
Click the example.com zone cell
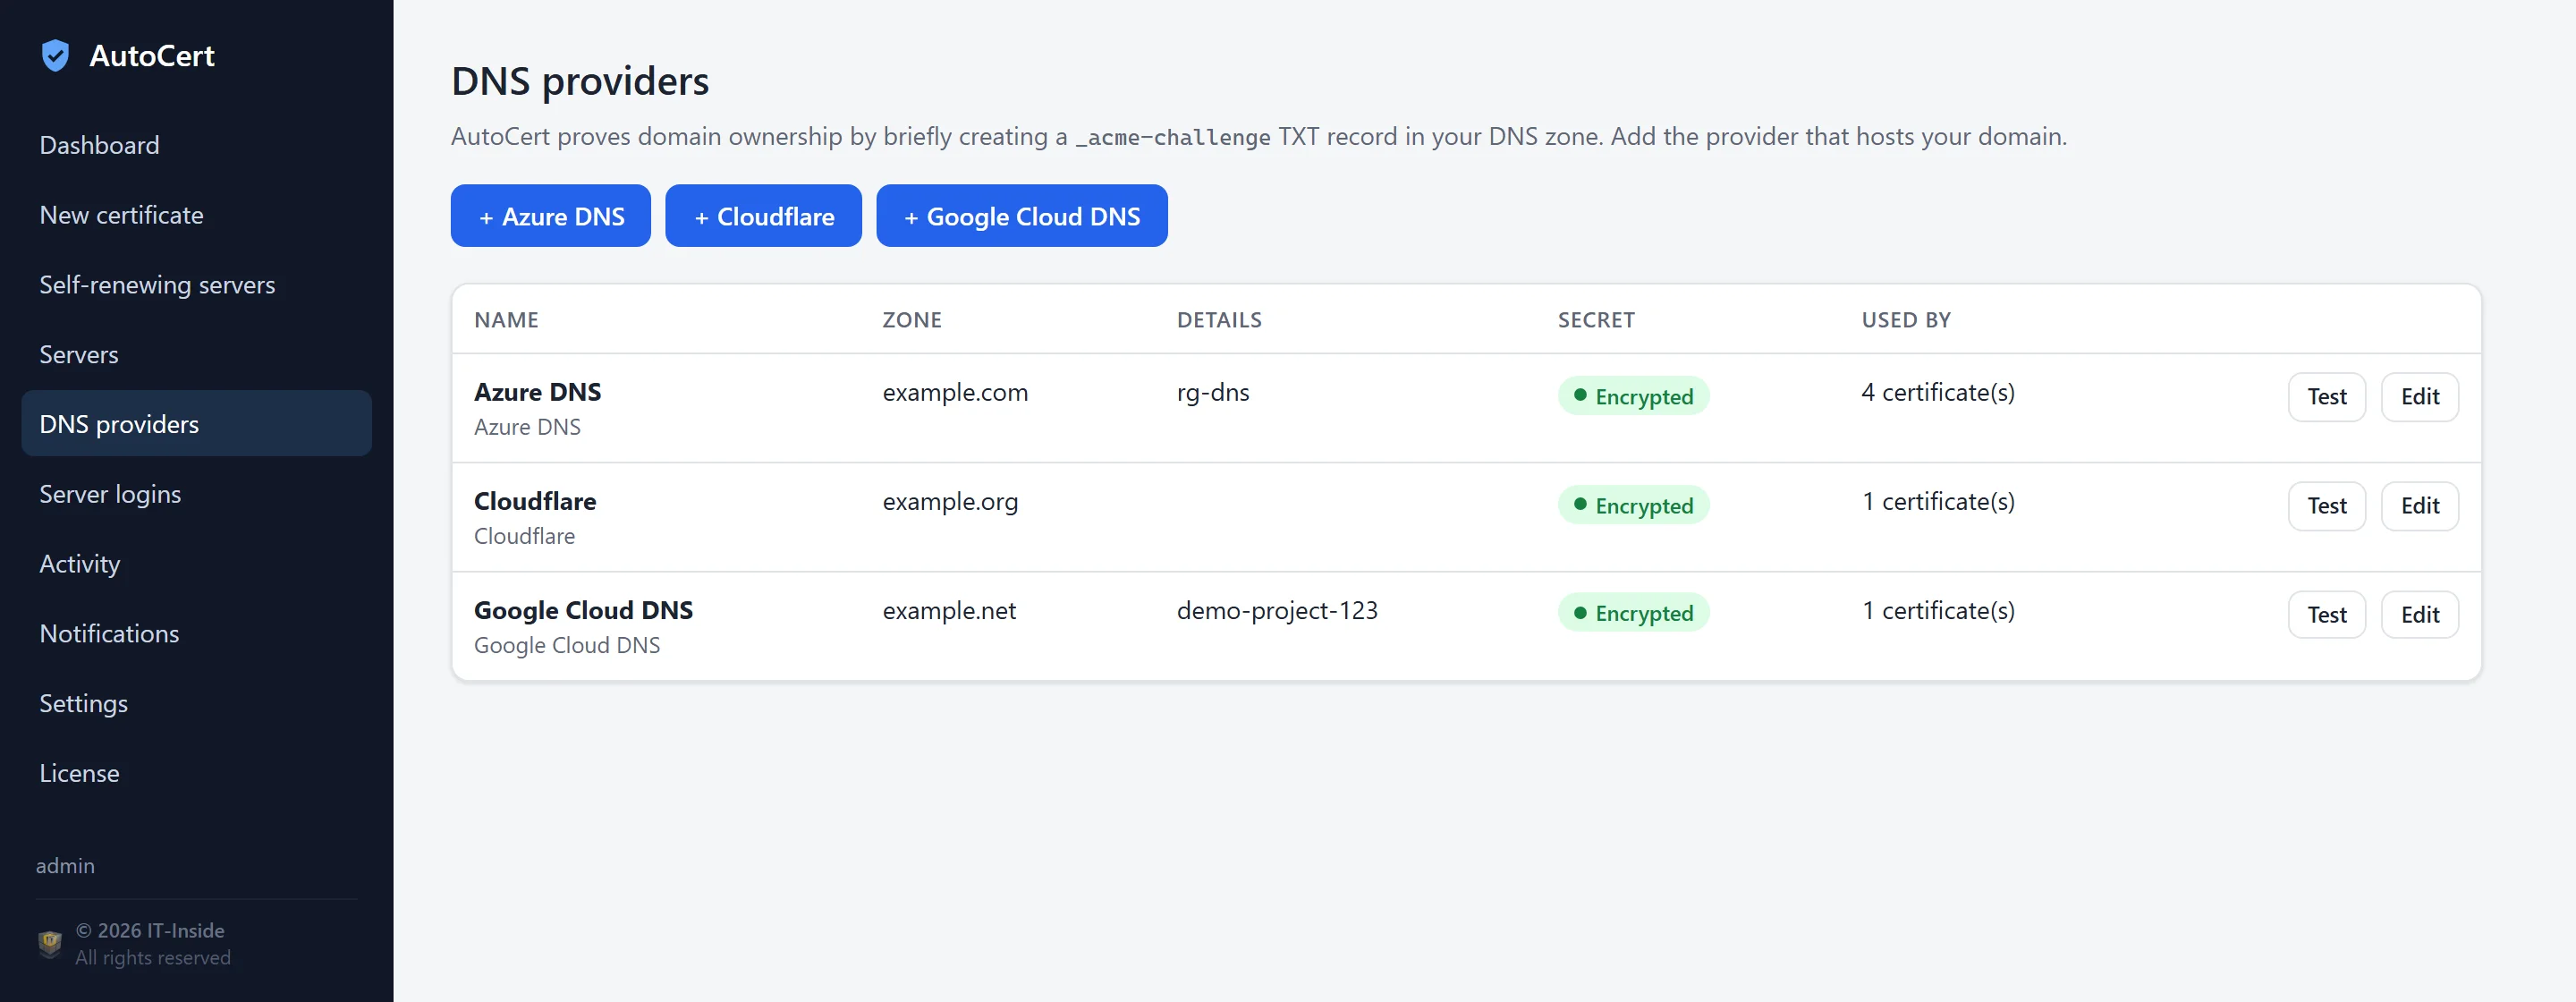click(x=955, y=392)
